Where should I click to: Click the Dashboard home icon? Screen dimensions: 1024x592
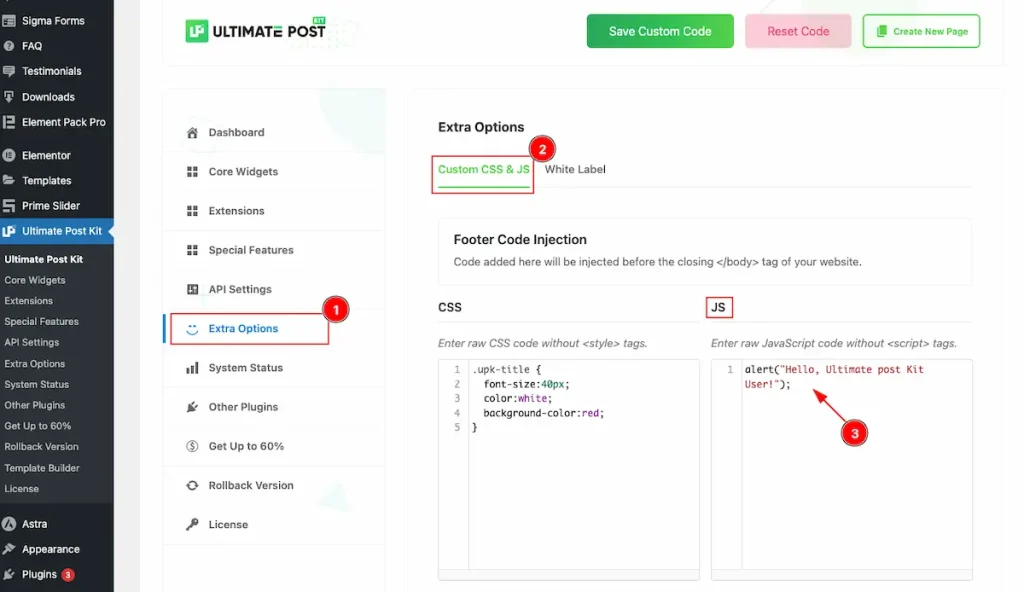click(x=192, y=133)
